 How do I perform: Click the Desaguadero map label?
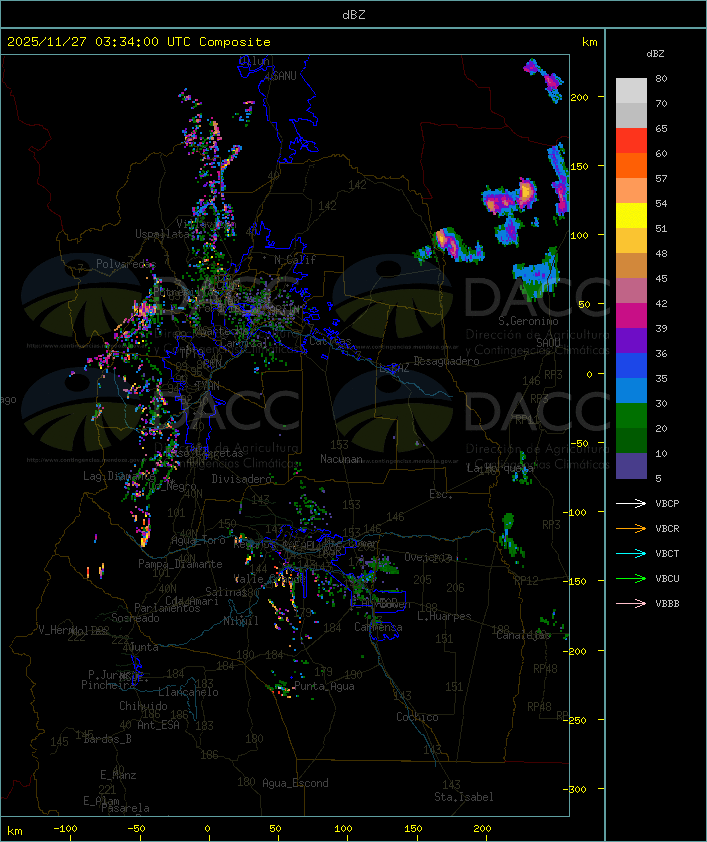[x=446, y=361]
